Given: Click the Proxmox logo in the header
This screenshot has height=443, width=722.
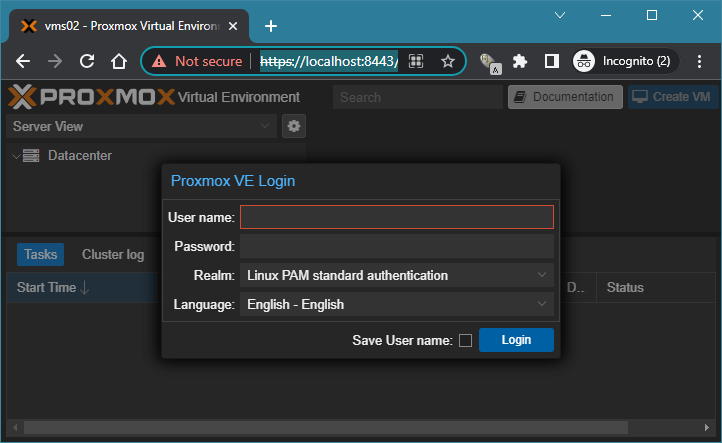Looking at the screenshot, I should click(90, 97).
